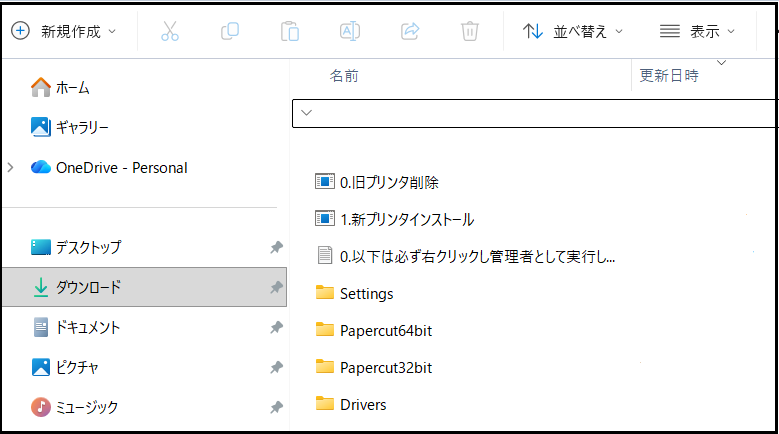Screen dimensions: 779x434
Task: Open the 表示 view menu
Action: [697, 31]
